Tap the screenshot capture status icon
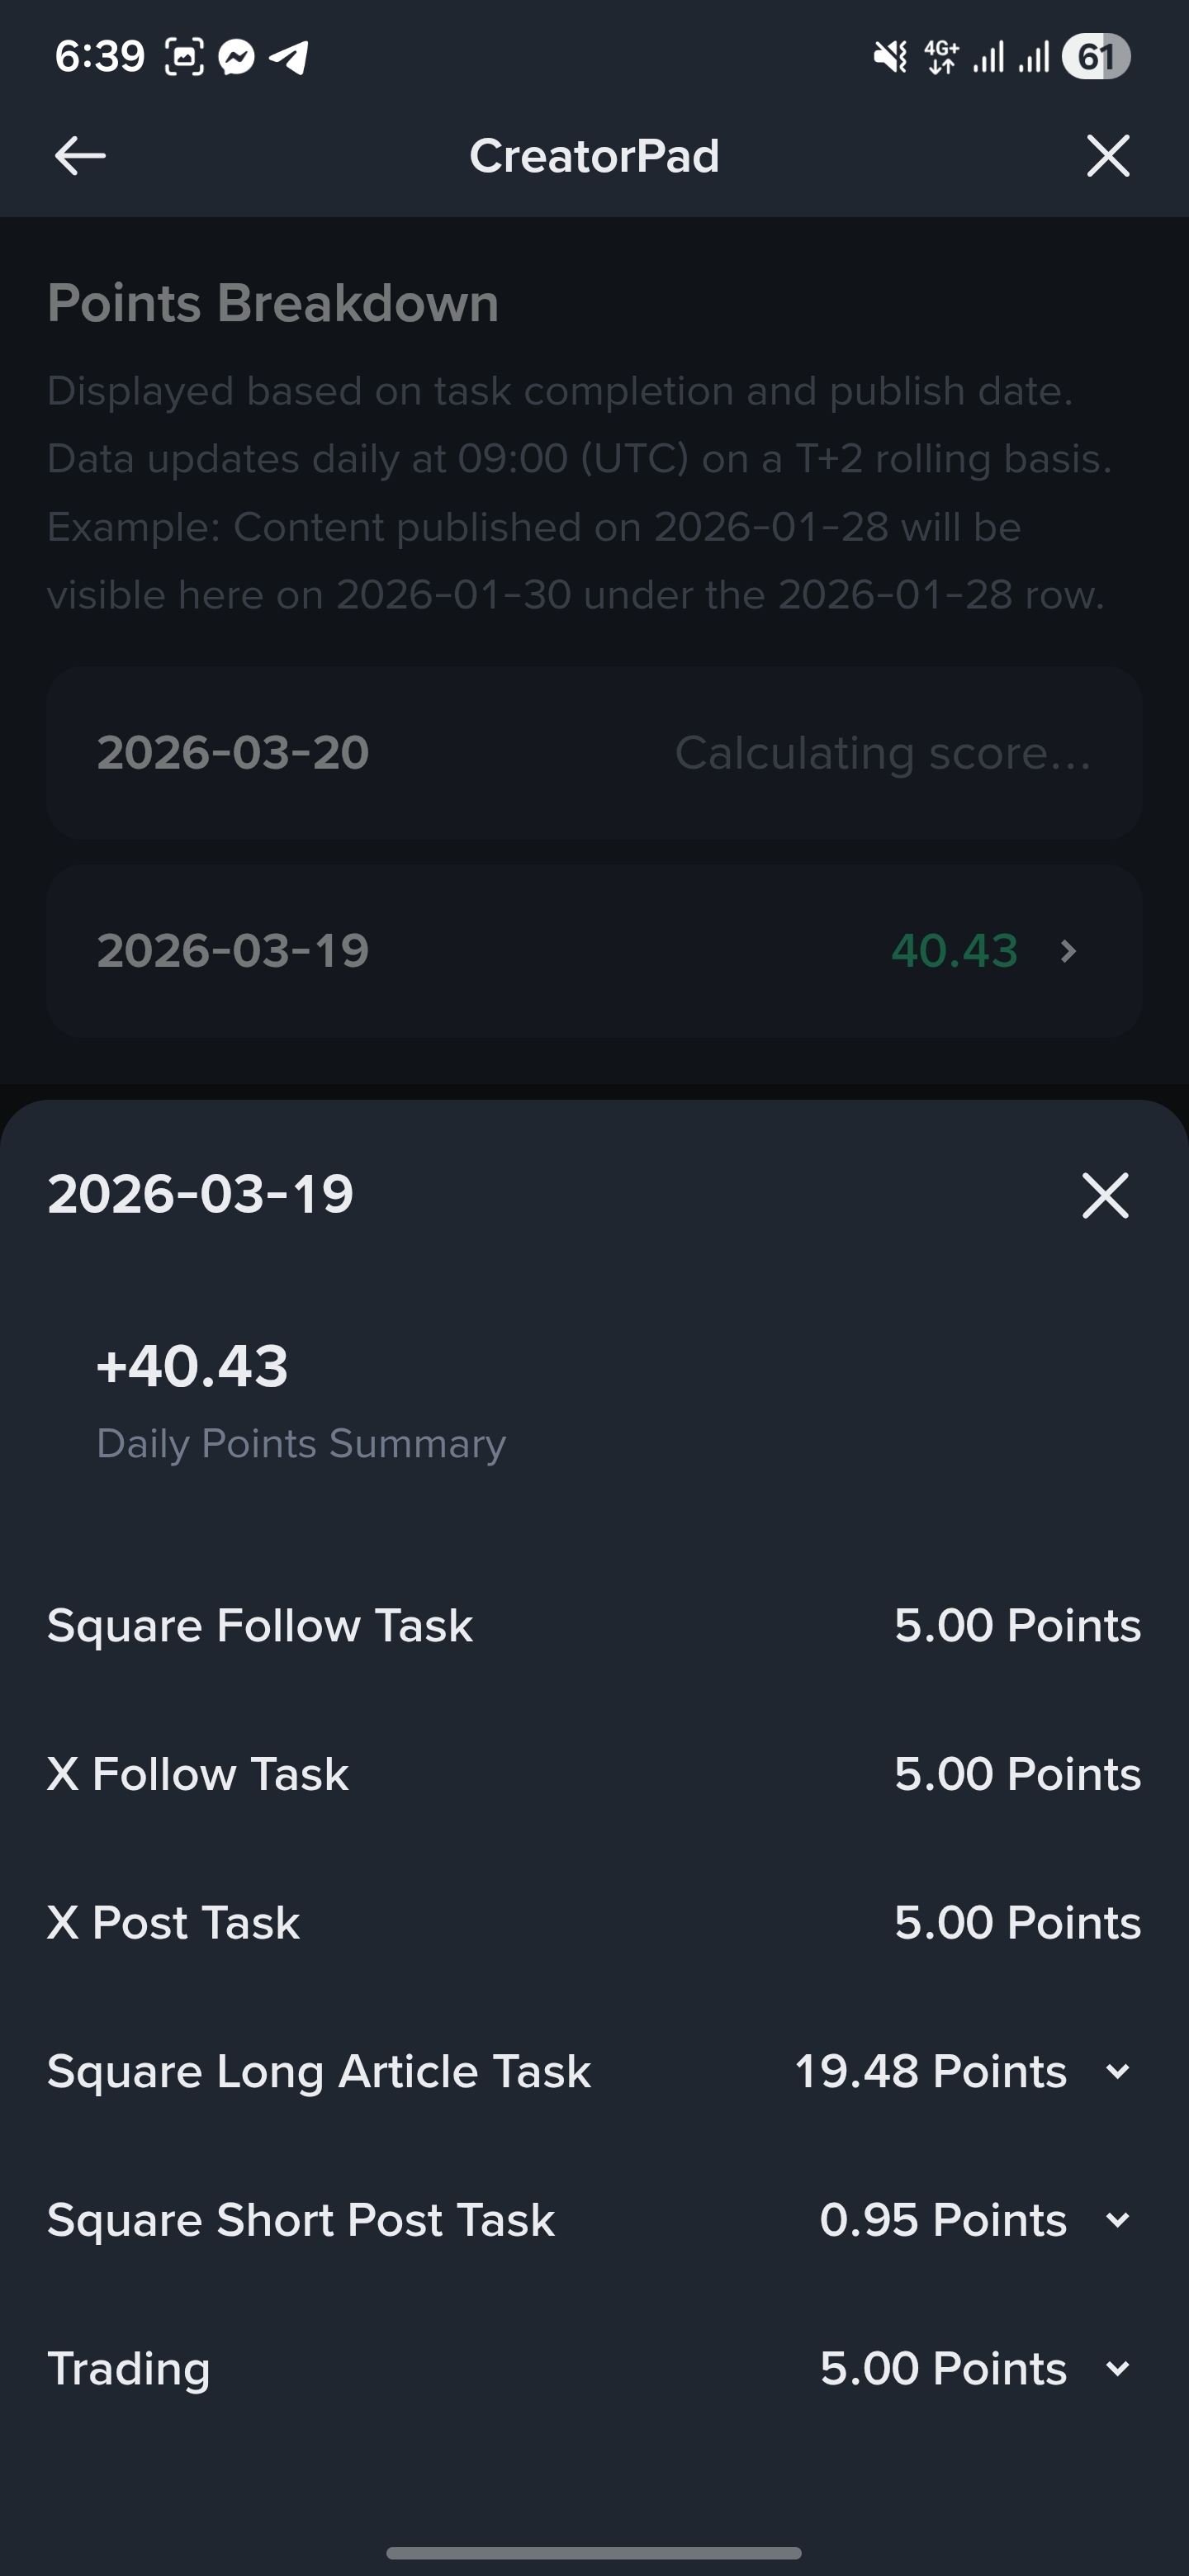Image resolution: width=1189 pixels, height=2576 pixels. pos(184,57)
